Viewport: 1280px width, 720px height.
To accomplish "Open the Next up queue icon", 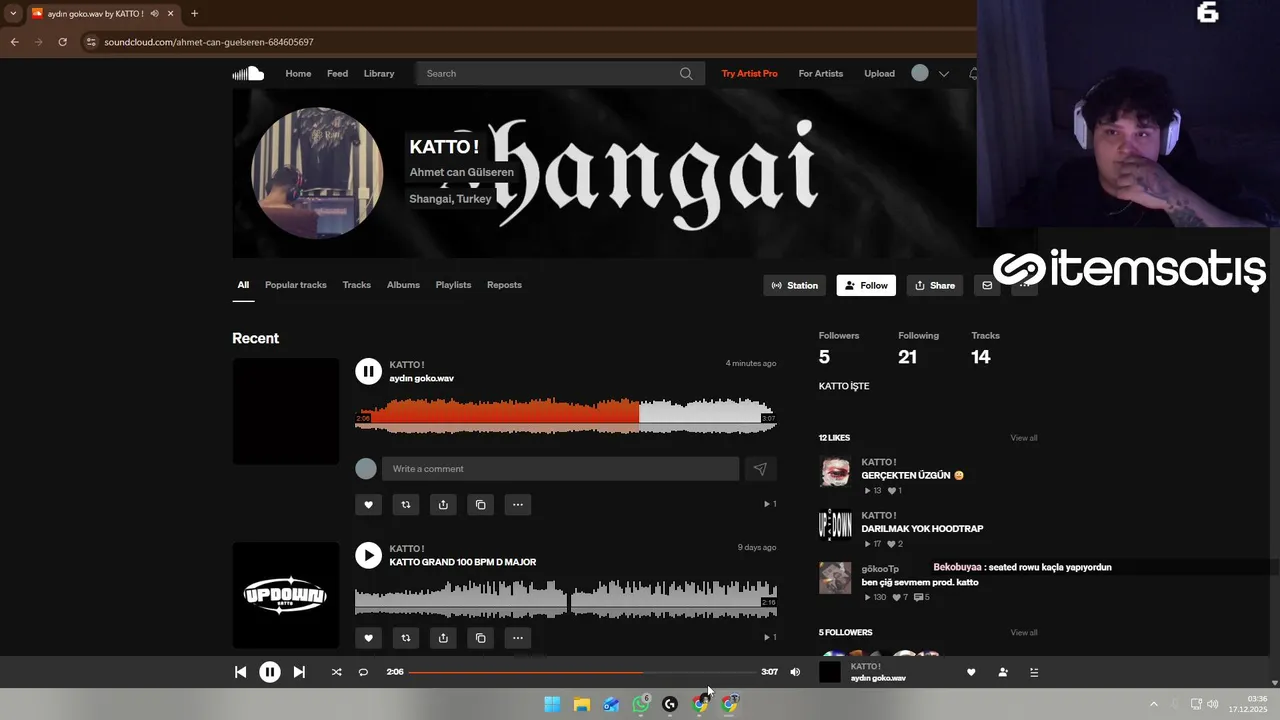I will click(1034, 672).
